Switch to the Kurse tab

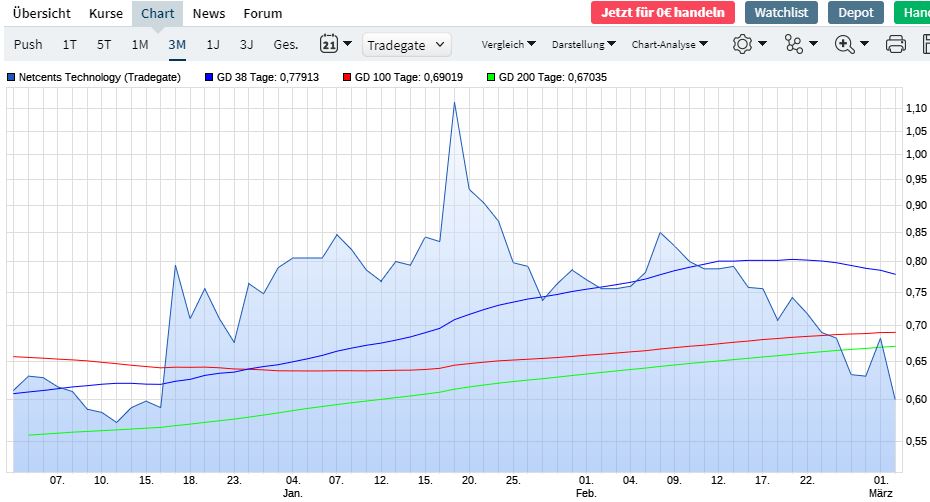pos(106,13)
